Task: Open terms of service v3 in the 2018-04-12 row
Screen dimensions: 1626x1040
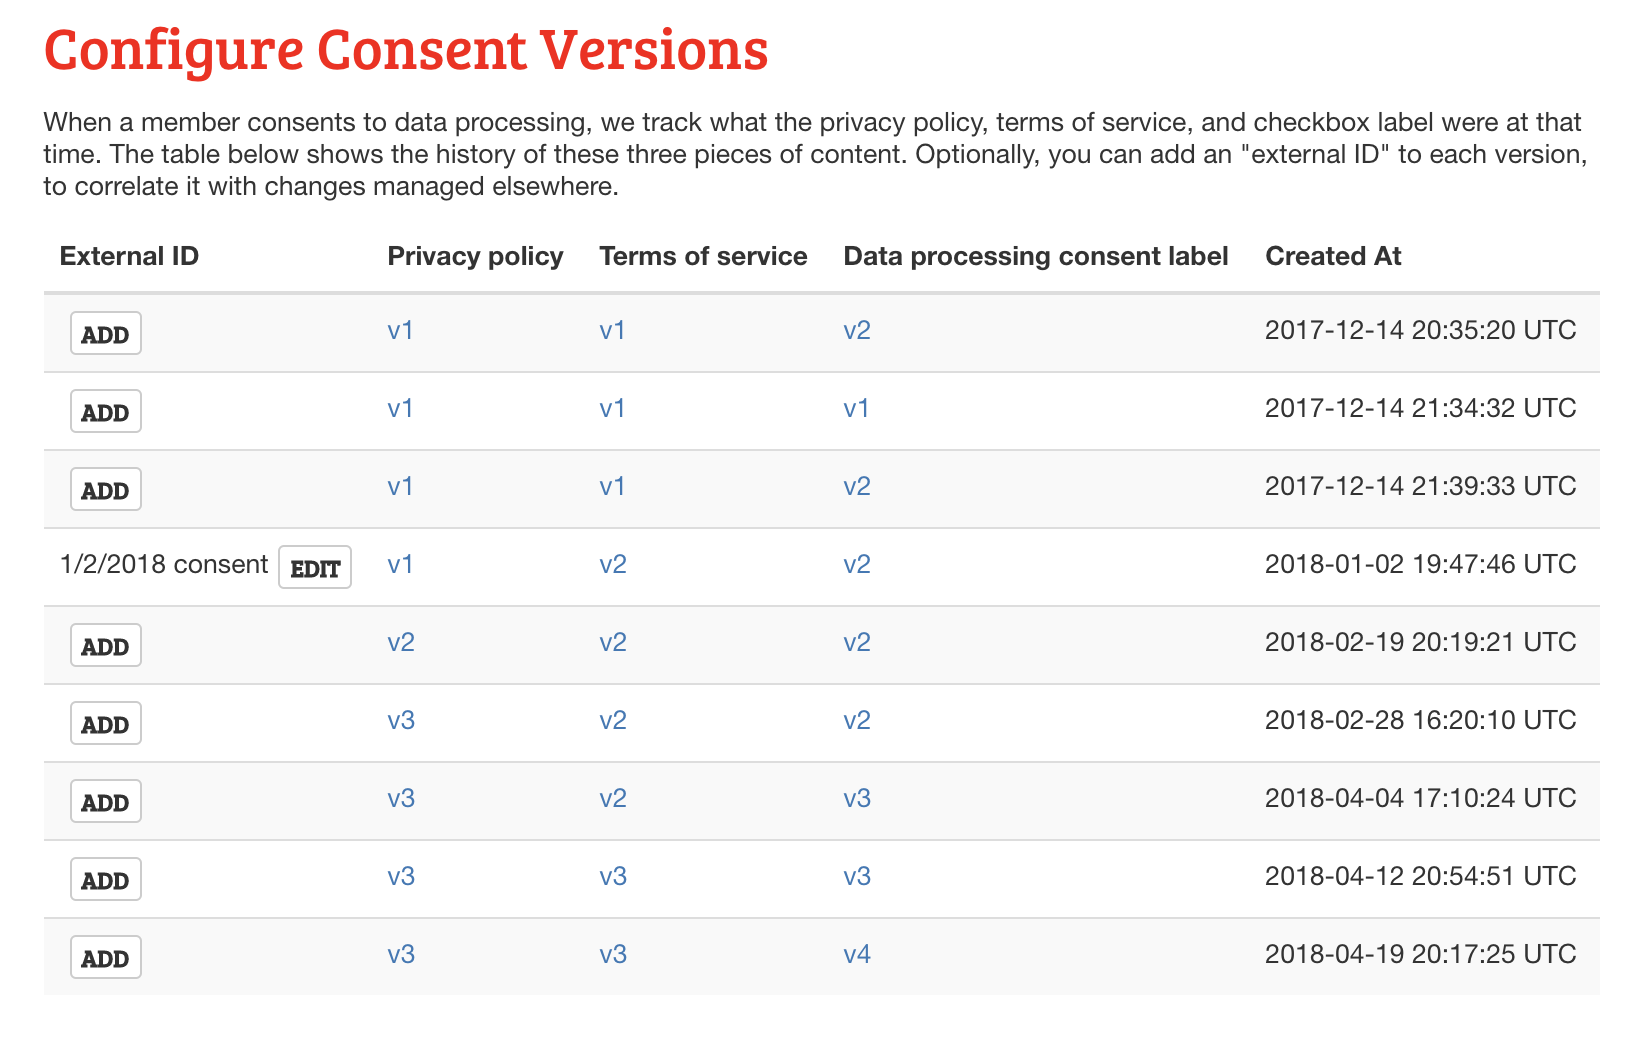Action: (x=613, y=876)
